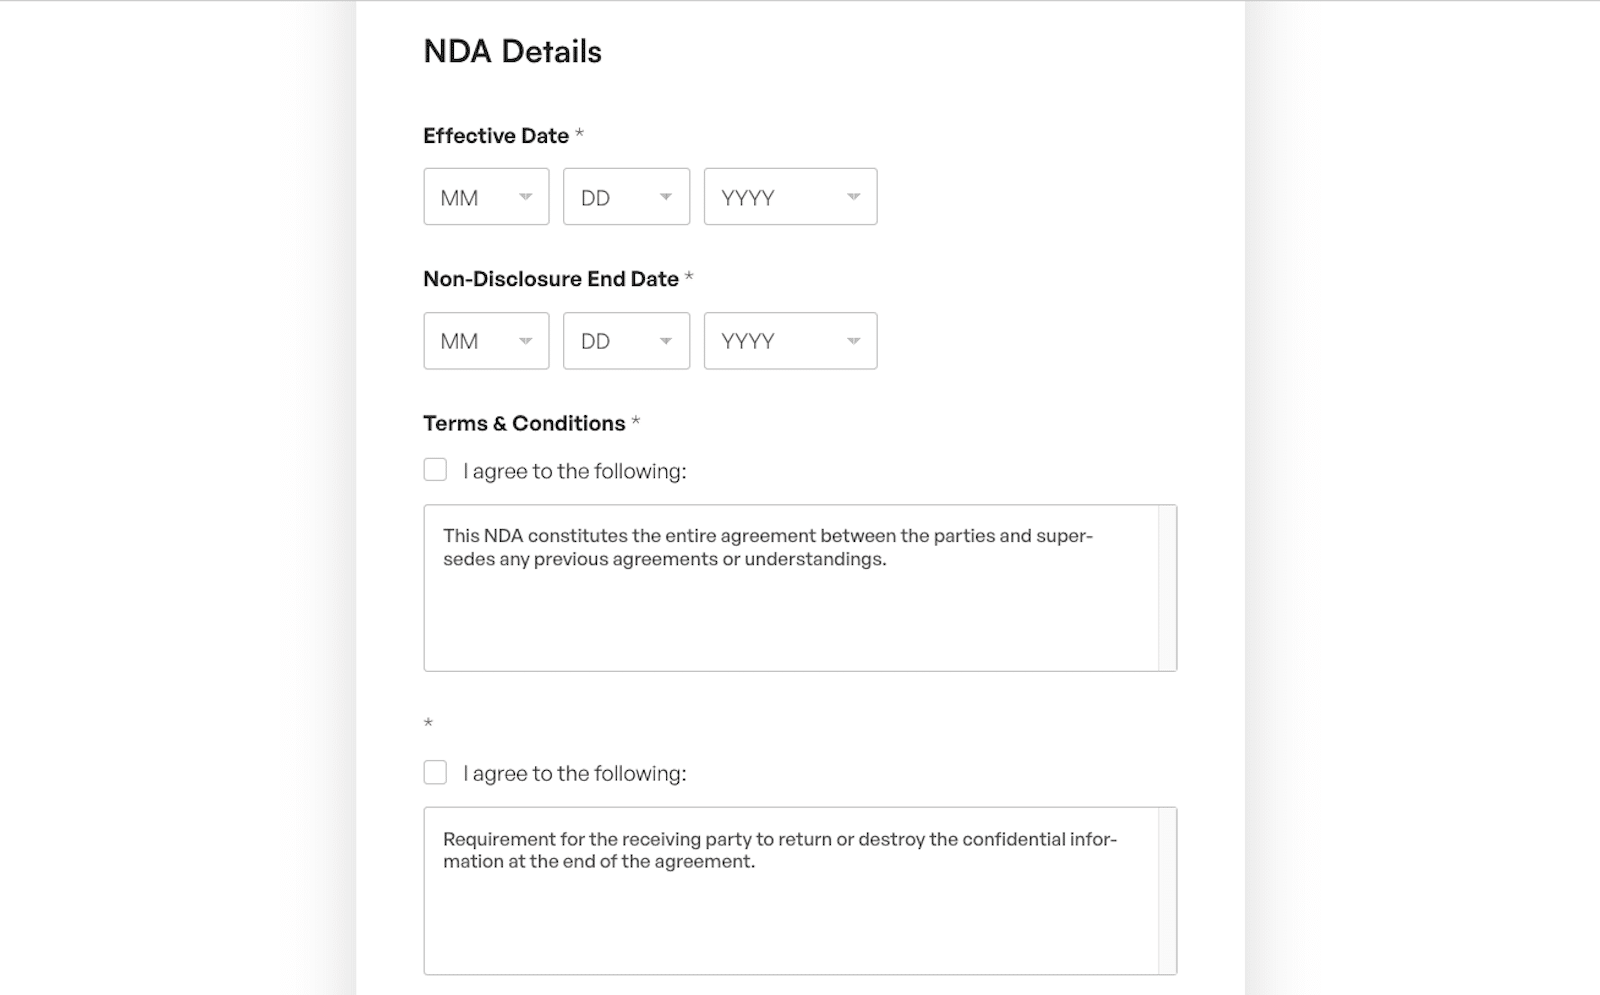This screenshot has width=1600, height=995.
Task: Open the DD dropdown under Non-Disclosure End Date
Action: tap(626, 341)
